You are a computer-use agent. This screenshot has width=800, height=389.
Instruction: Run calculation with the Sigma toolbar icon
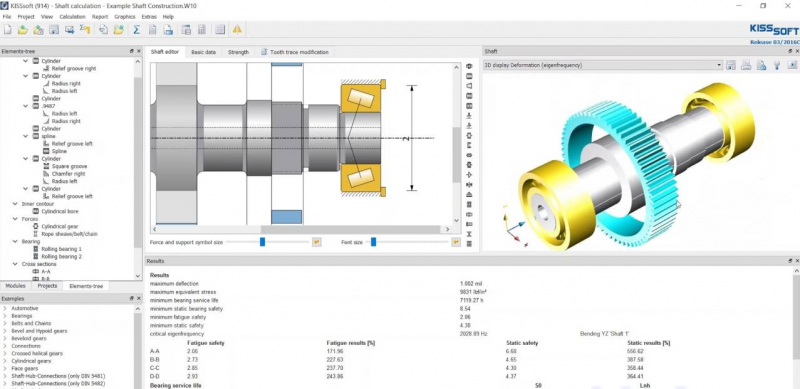click(x=136, y=30)
